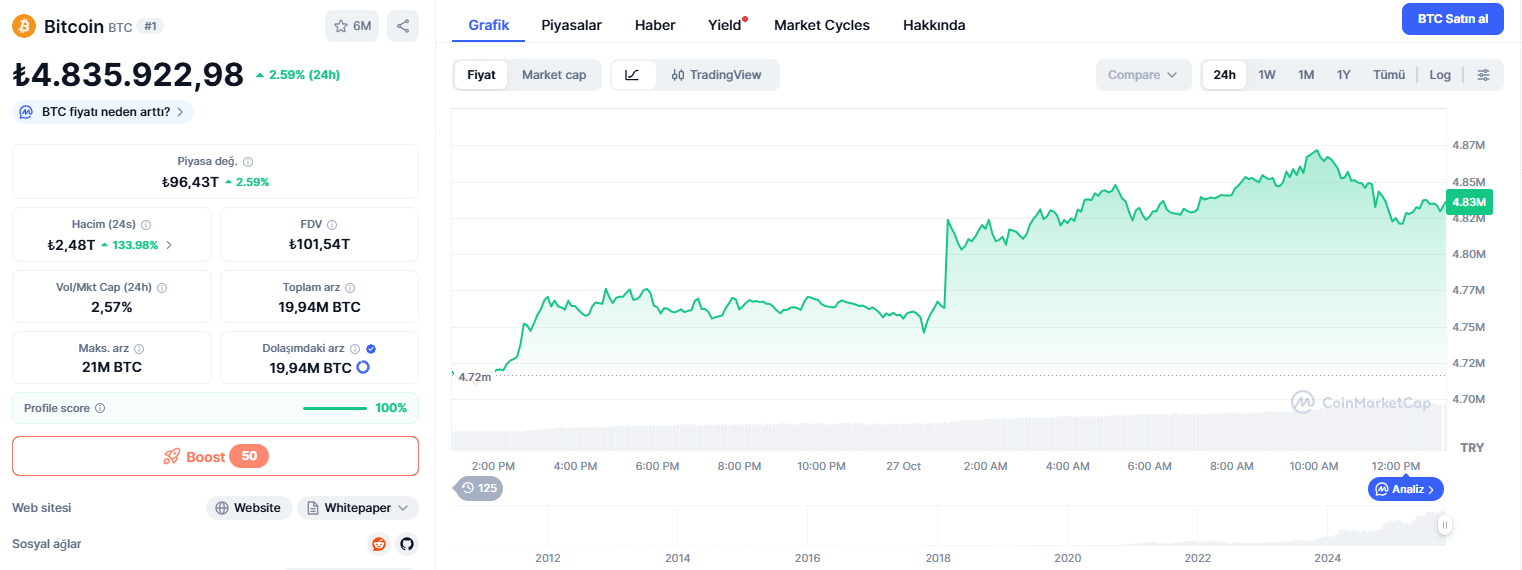Open the GitHub social link icon

[x=406, y=544]
